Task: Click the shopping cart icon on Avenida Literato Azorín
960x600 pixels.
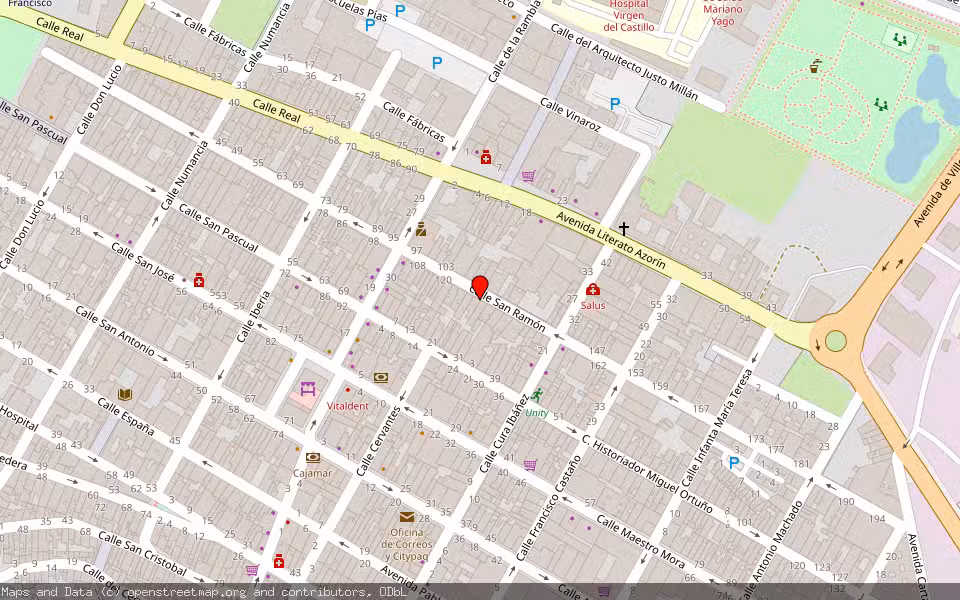Action: pyautogui.click(x=528, y=175)
